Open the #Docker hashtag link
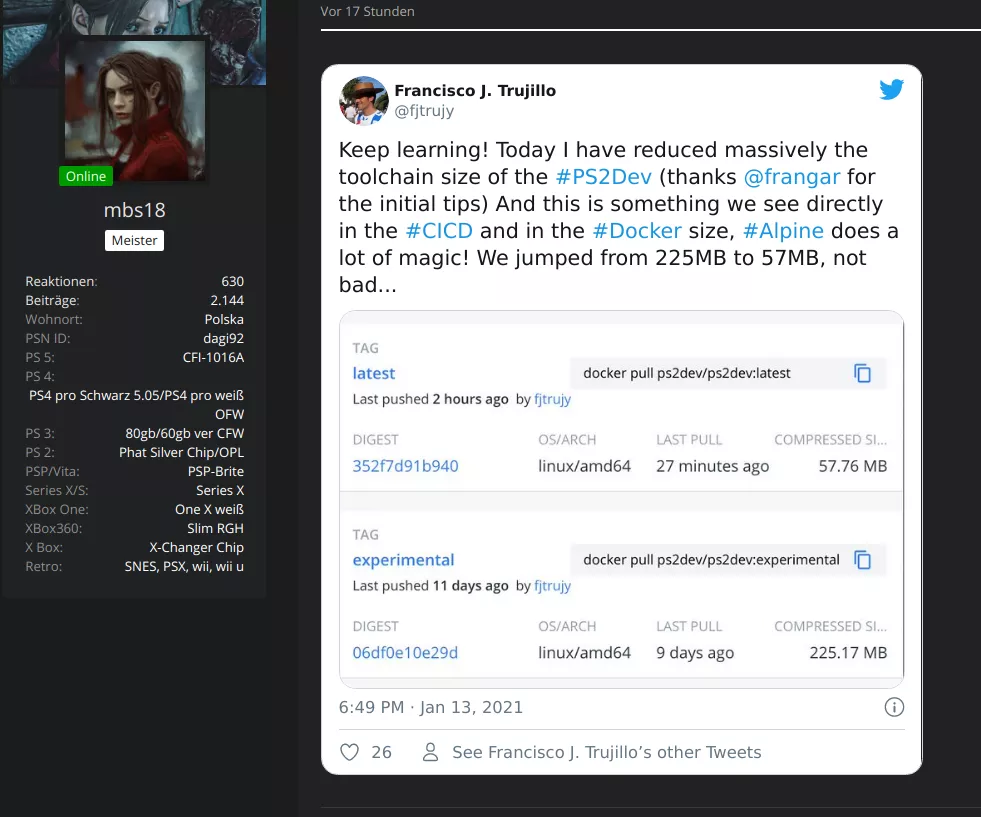 pos(636,231)
